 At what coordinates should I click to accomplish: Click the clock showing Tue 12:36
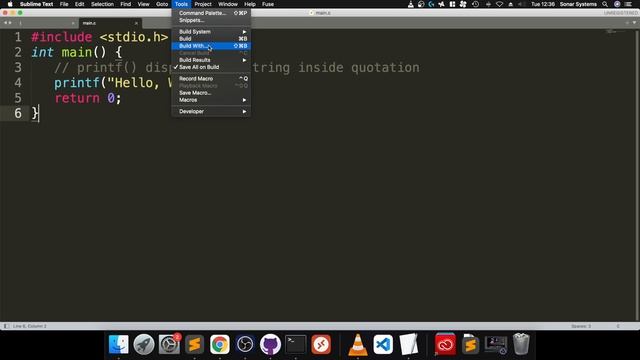point(543,4)
